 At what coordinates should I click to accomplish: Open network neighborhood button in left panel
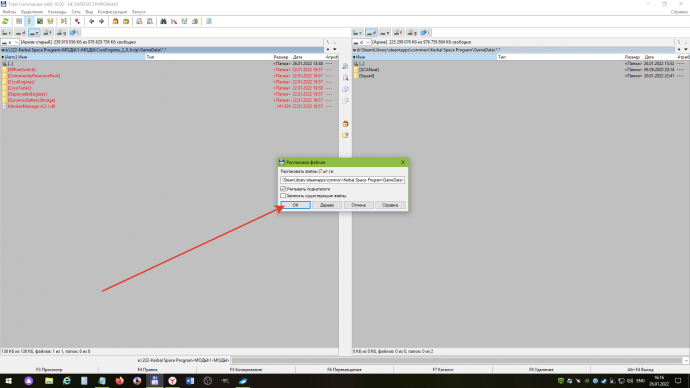pyautogui.click(x=75, y=33)
